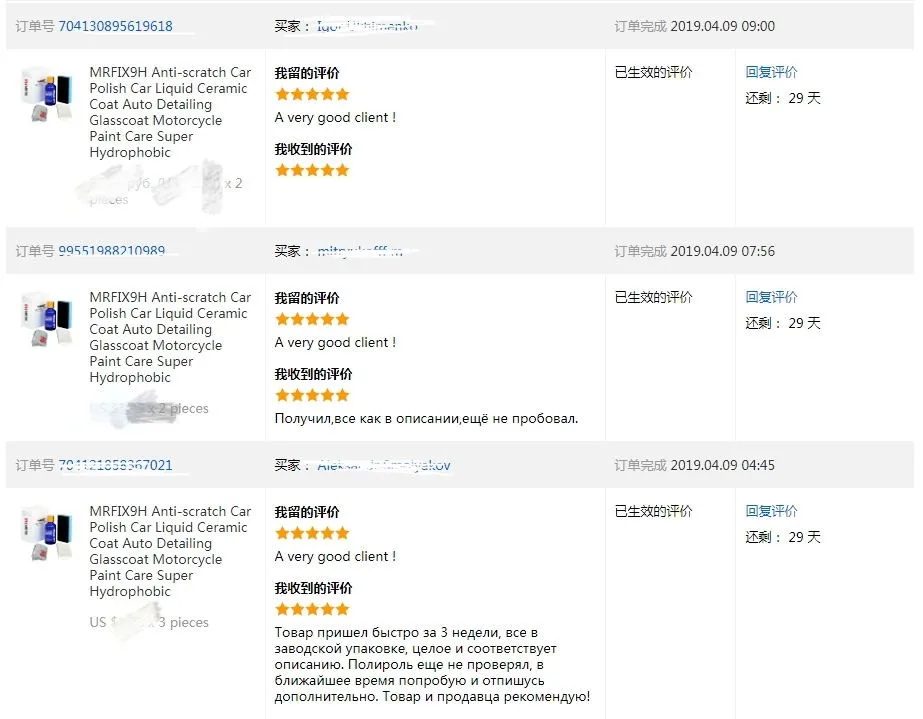Screen dimensions: 923x719
Task: Open buyer profile mitryukofff
Action: click(x=360, y=251)
